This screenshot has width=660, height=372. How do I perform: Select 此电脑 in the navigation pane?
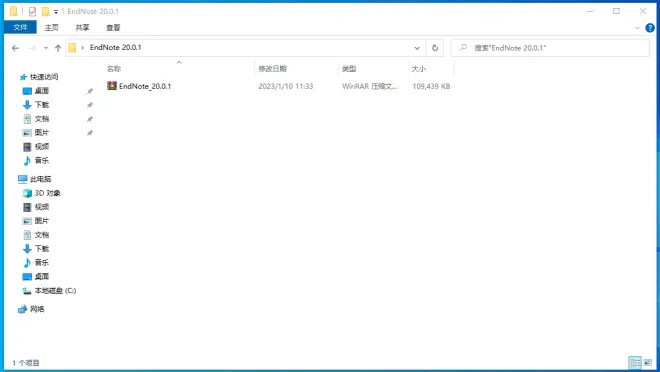coord(40,179)
